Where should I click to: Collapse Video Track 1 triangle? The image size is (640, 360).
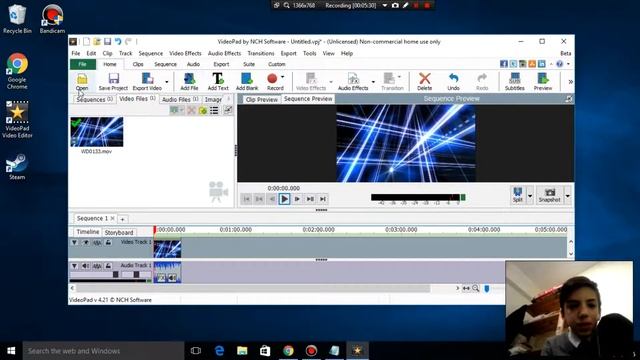point(74,242)
